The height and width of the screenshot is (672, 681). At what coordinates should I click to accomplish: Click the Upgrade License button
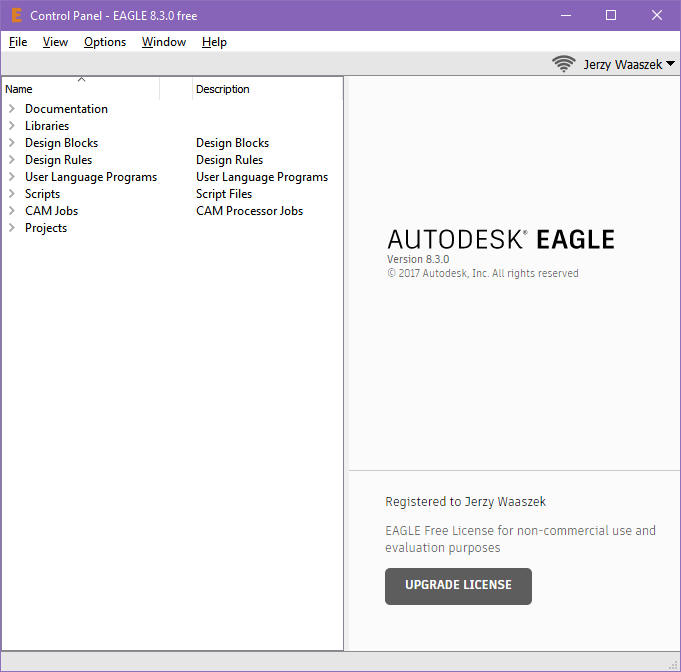458,586
